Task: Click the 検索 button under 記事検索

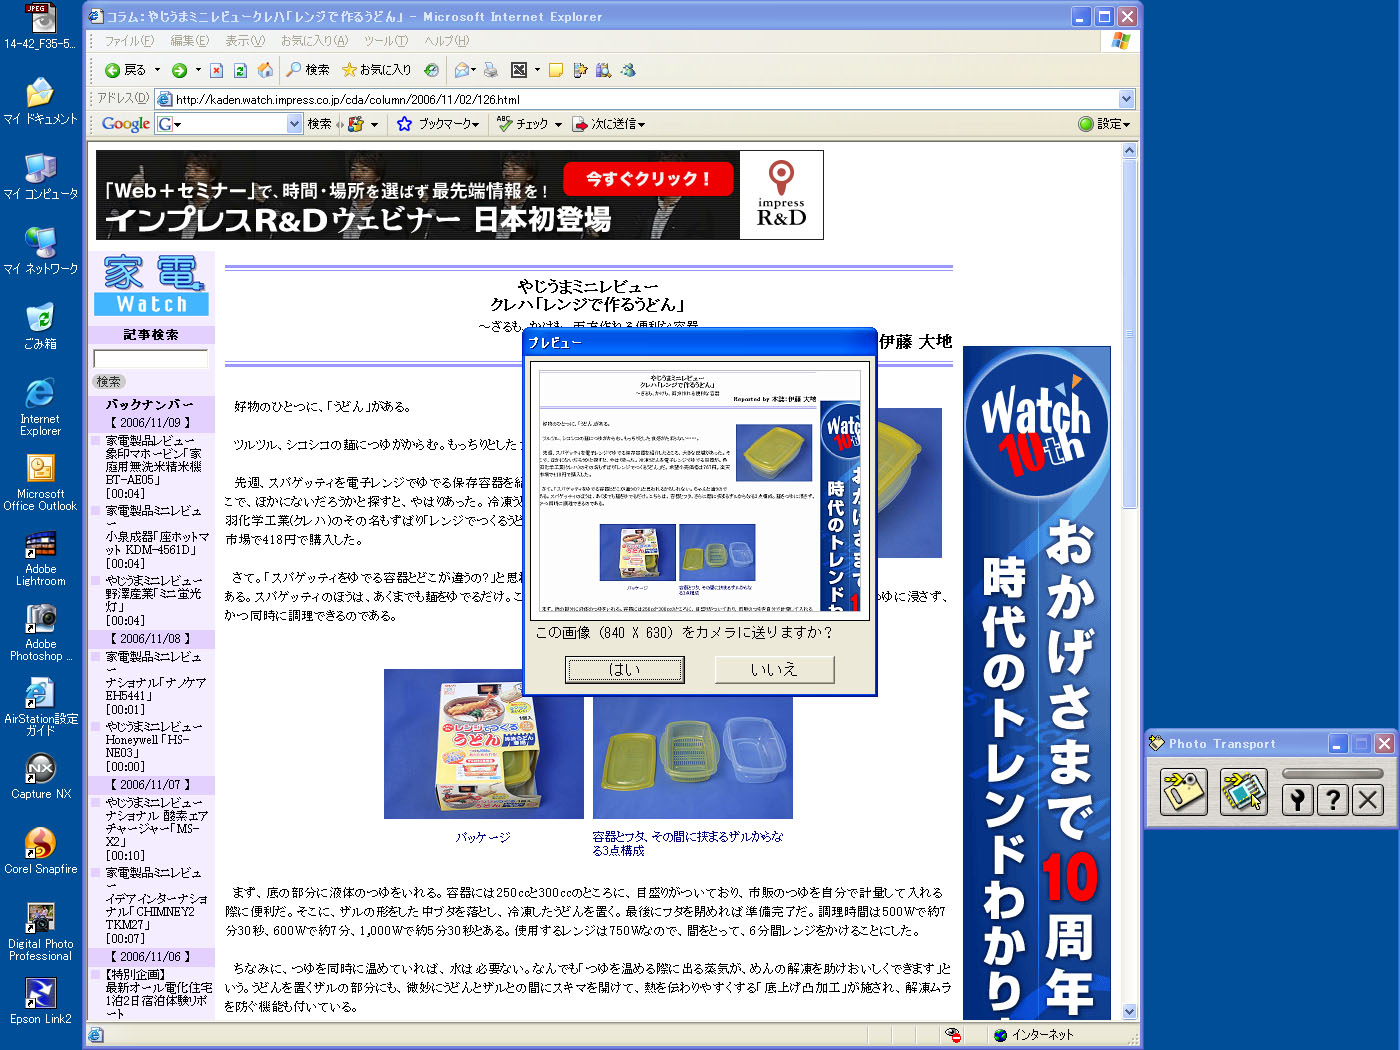Action: click(108, 381)
